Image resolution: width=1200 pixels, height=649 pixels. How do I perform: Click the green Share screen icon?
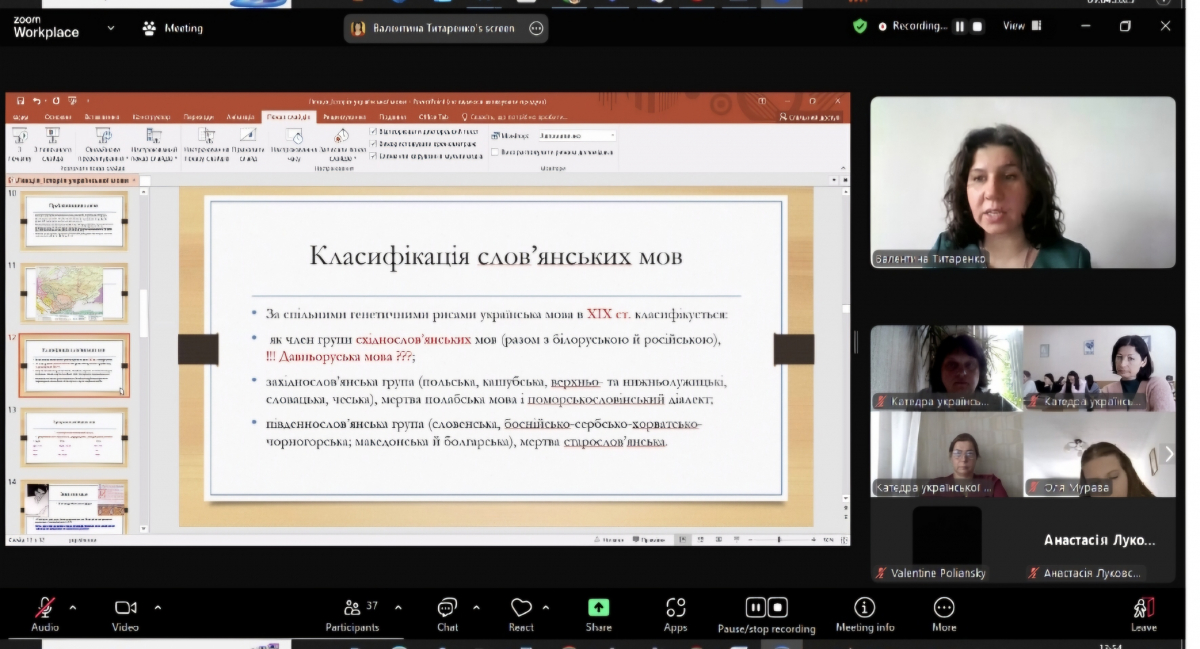point(598,607)
